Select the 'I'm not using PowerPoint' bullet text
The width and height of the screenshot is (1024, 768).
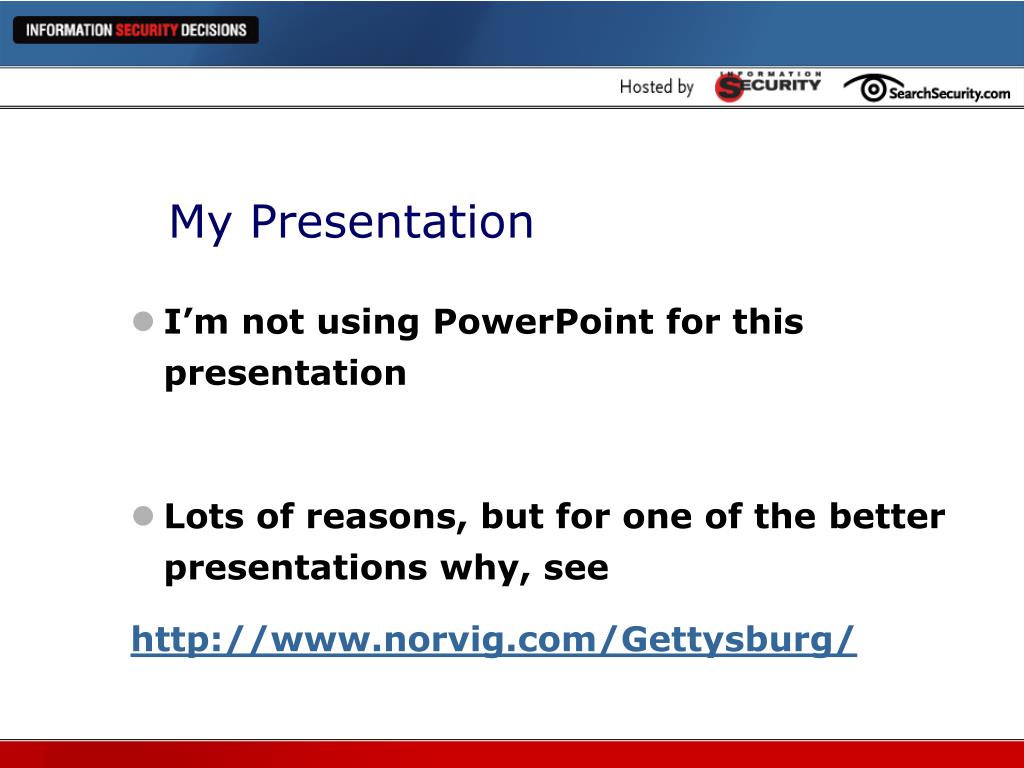[x=483, y=347]
